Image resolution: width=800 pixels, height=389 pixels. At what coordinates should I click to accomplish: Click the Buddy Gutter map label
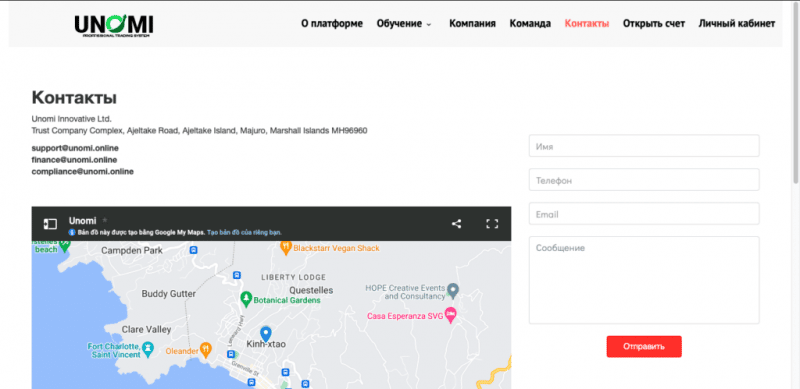click(x=168, y=294)
